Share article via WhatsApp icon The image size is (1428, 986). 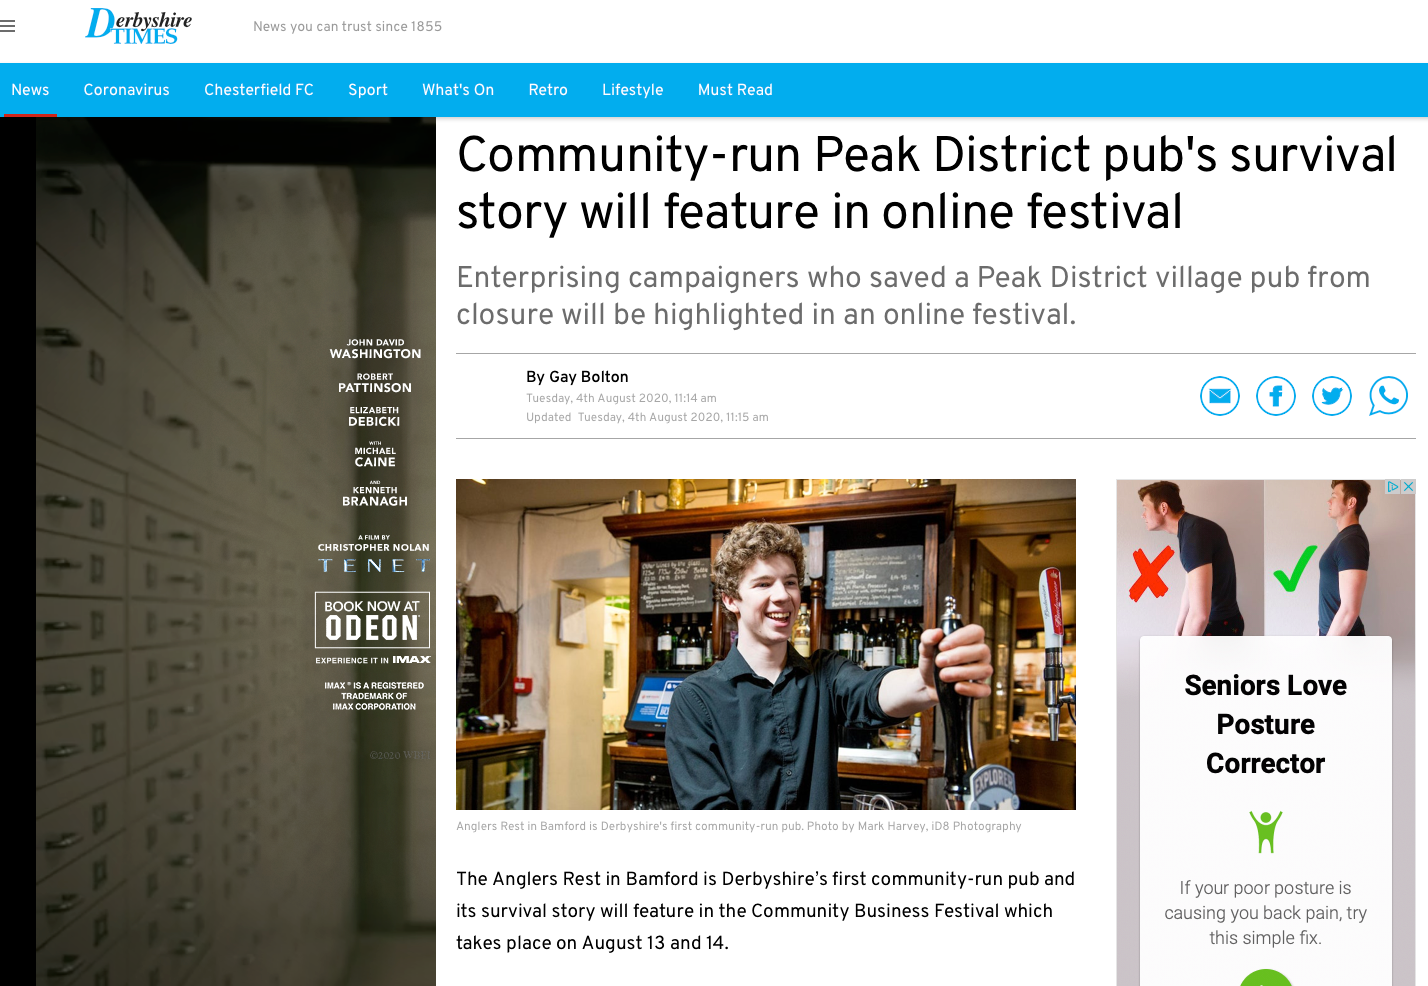[1387, 396]
